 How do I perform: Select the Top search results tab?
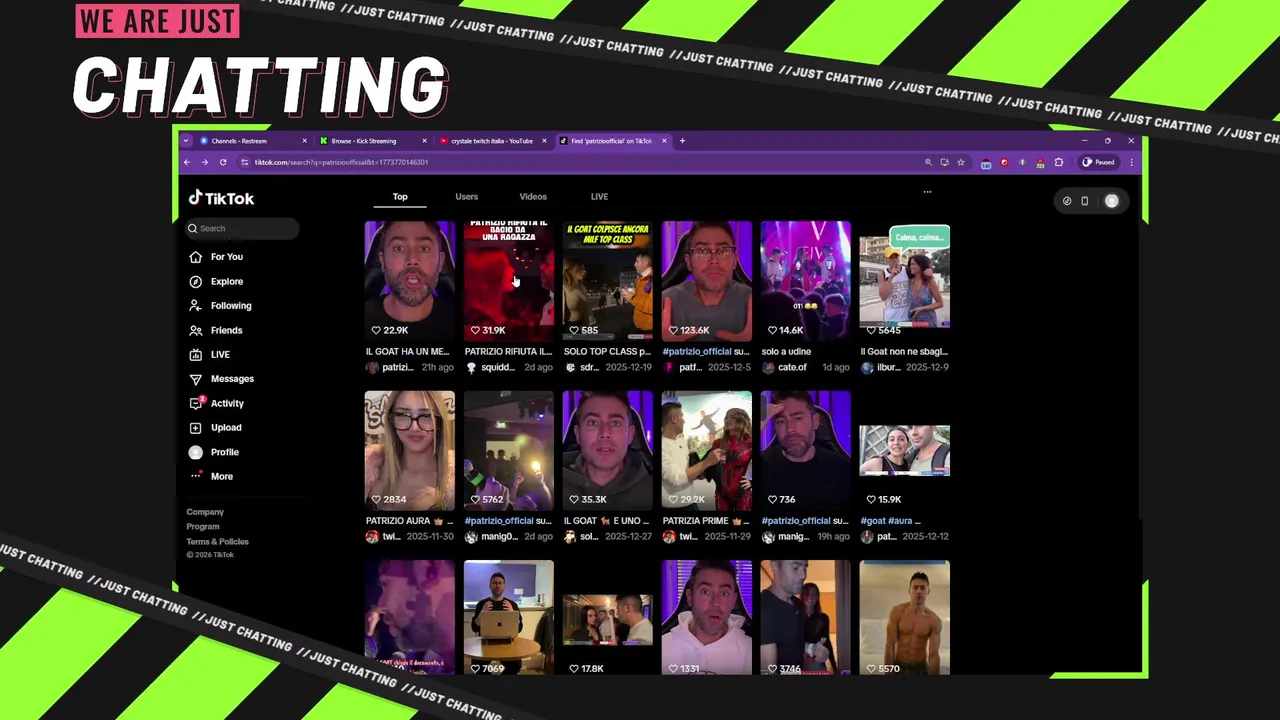tap(400, 197)
